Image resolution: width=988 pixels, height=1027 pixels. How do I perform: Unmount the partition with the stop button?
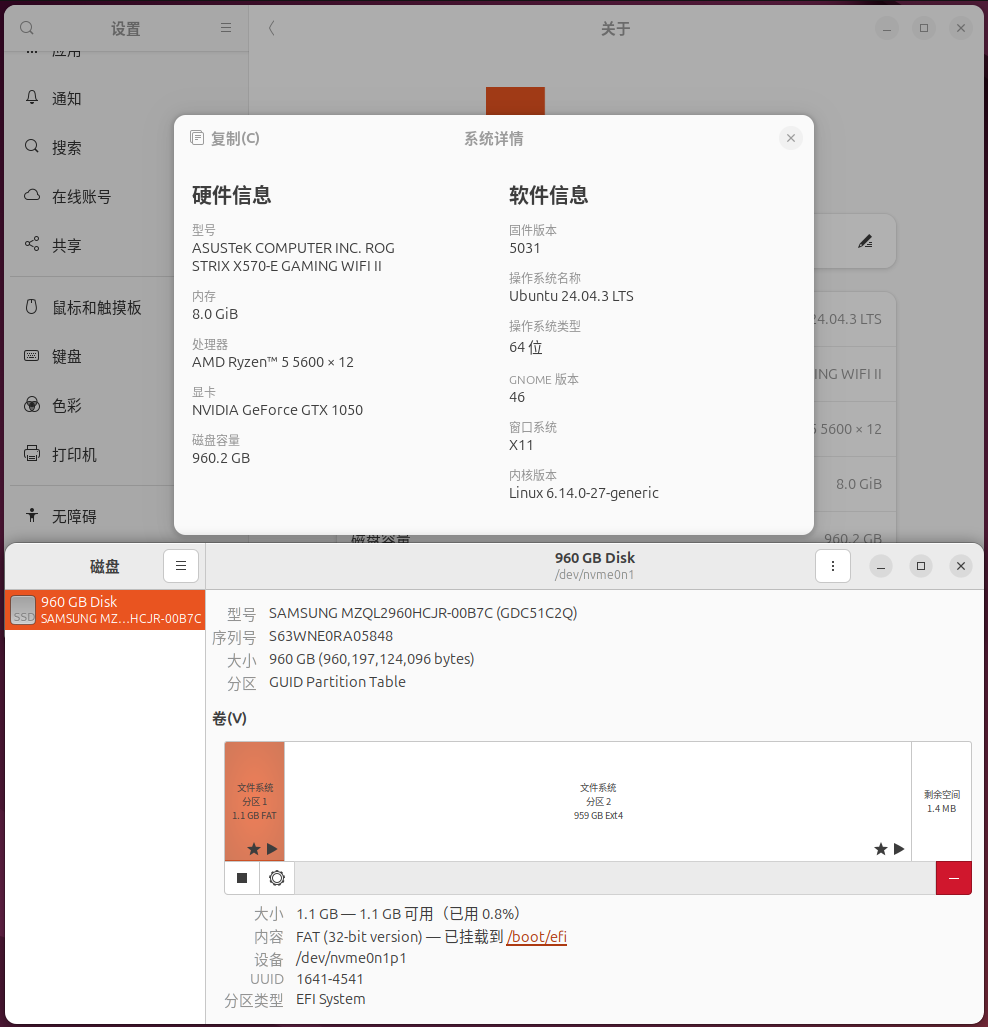(242, 878)
